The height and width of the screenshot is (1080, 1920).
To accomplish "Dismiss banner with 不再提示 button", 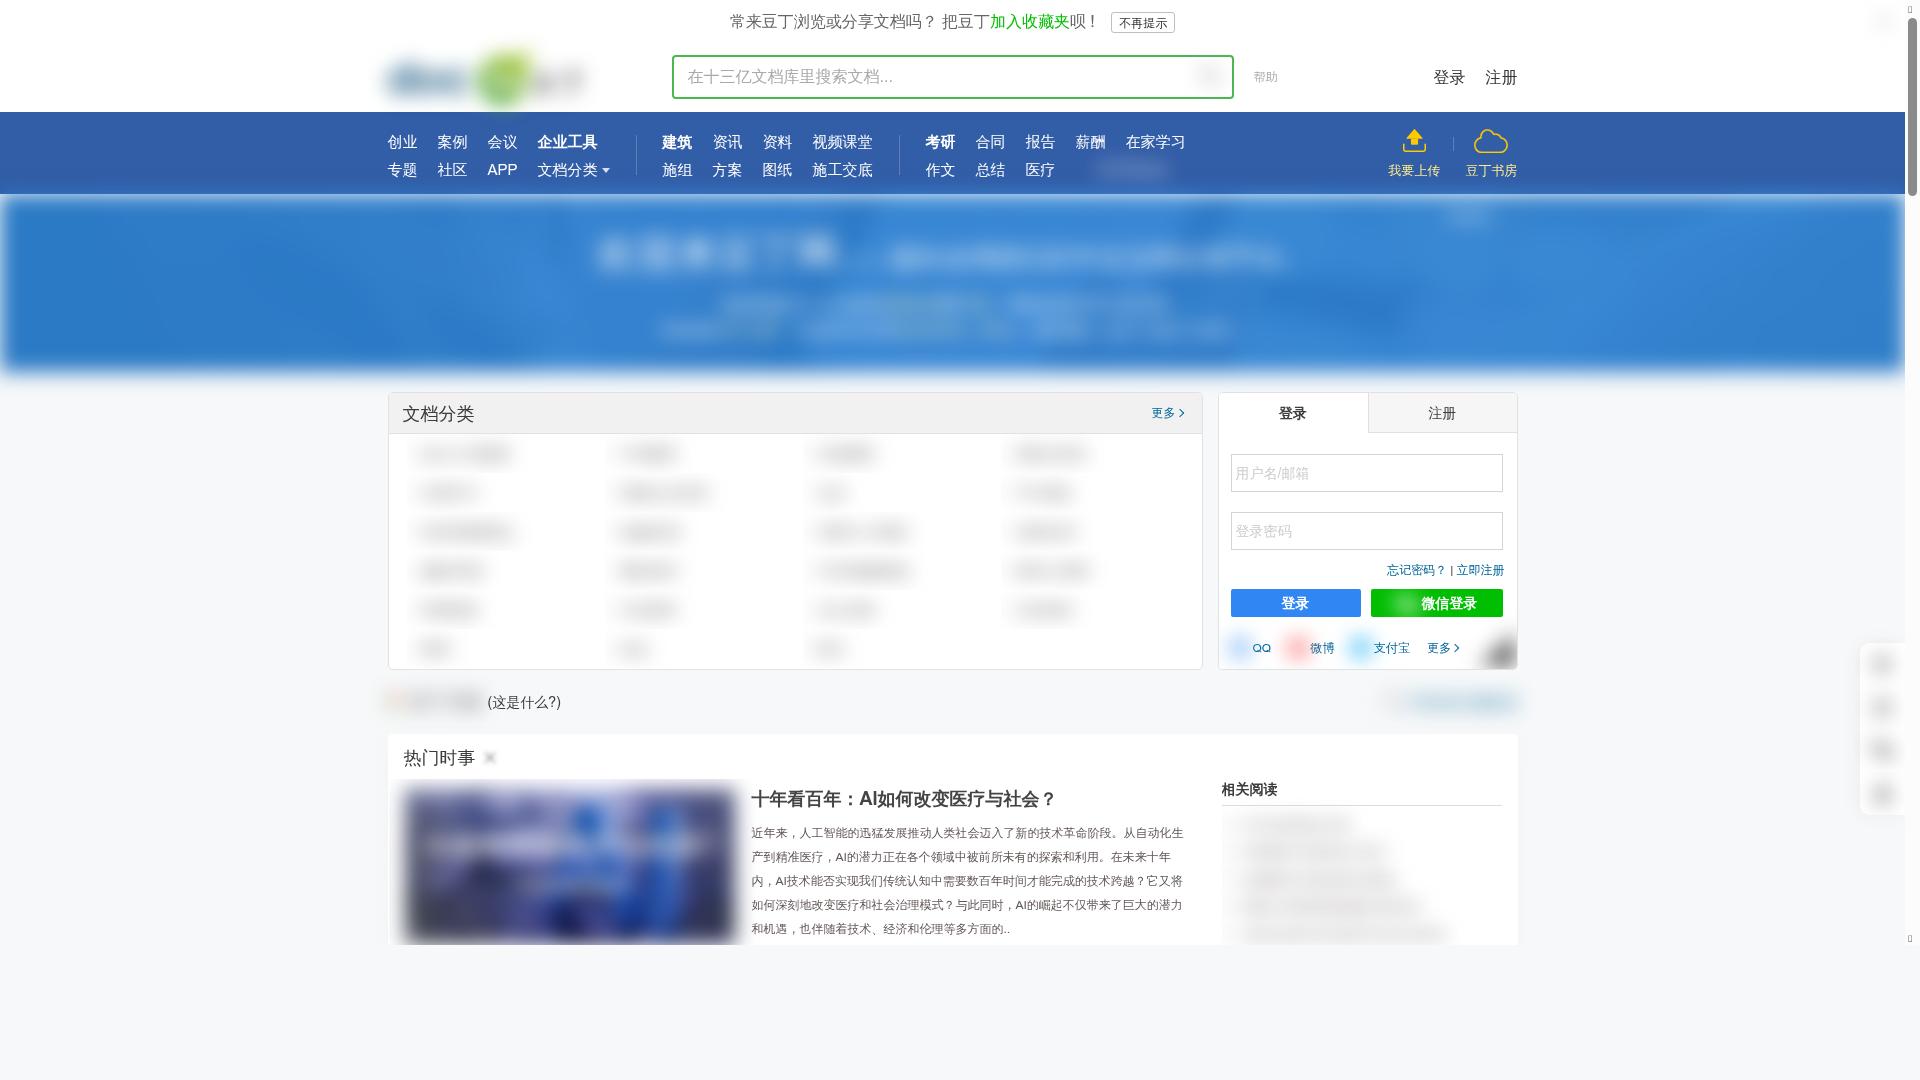I will pos(1142,23).
